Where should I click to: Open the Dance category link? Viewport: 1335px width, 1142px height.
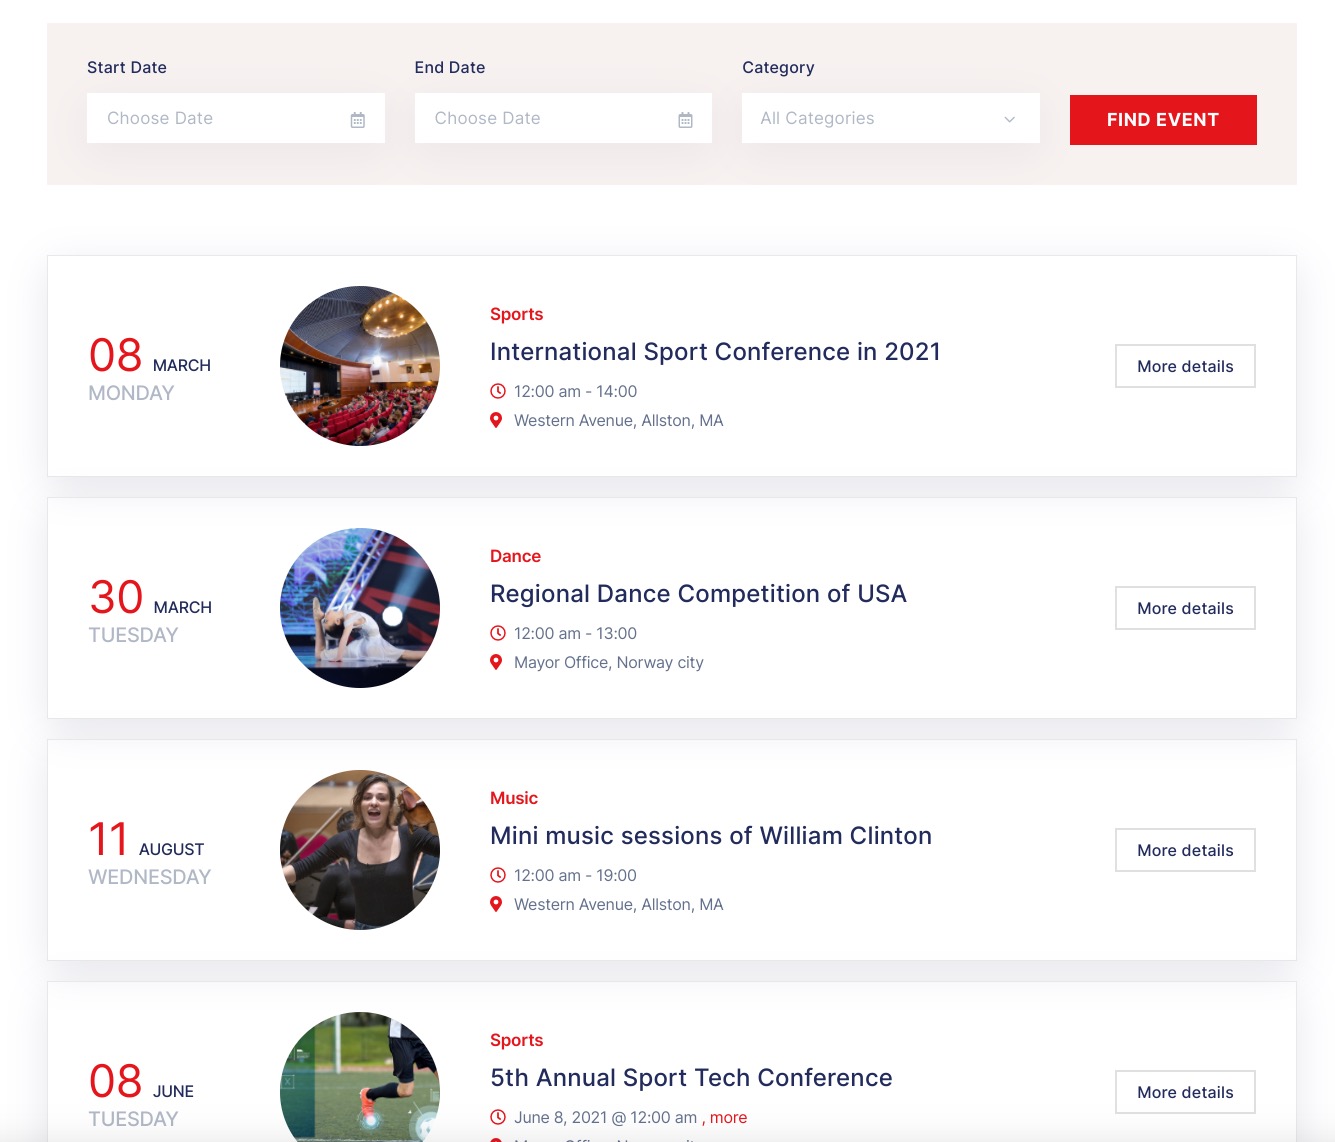coord(515,556)
